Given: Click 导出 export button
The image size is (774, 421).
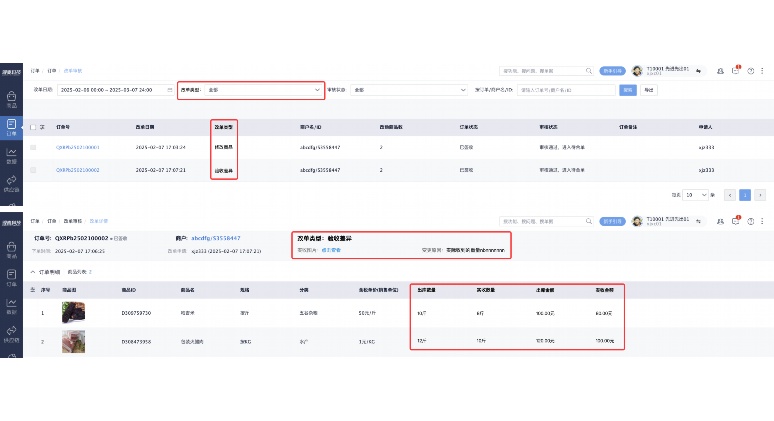Looking at the screenshot, I should (649, 90).
